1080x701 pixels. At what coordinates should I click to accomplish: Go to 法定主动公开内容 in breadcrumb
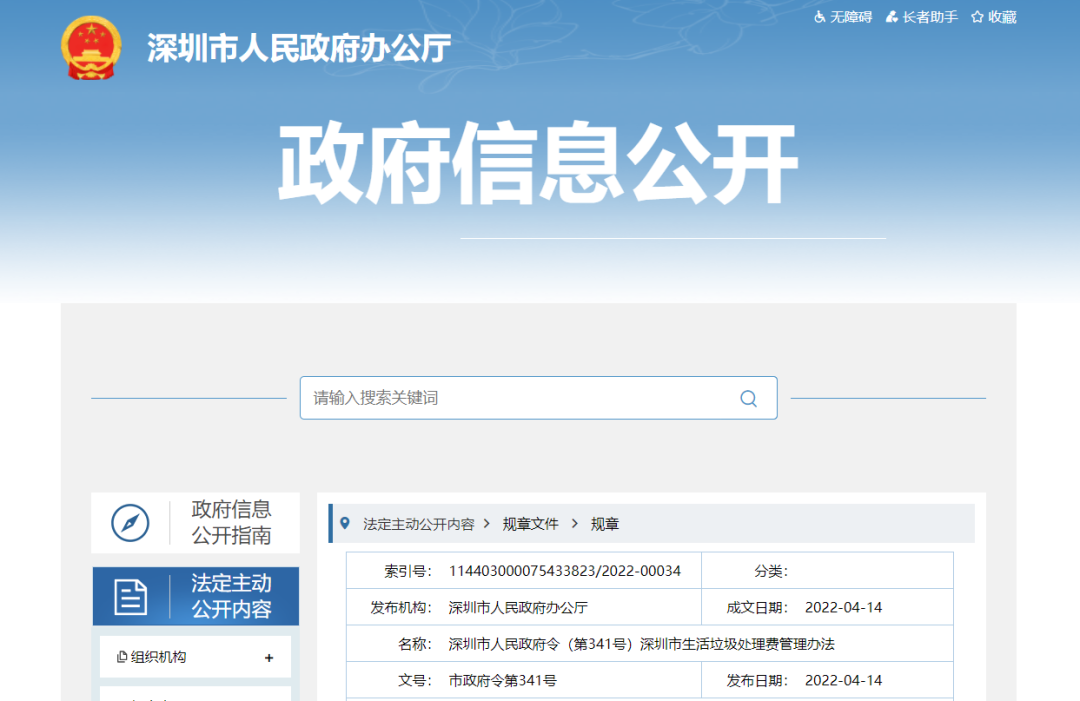418,524
